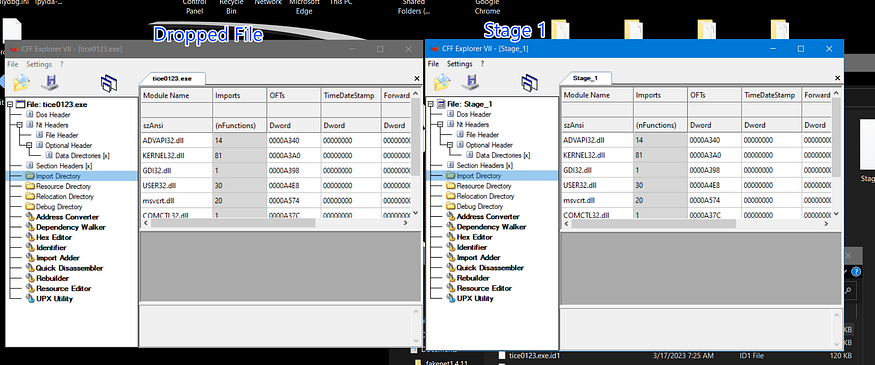The image size is (875, 365).
Task: Select the Stage_1 document tab
Action: pos(585,78)
